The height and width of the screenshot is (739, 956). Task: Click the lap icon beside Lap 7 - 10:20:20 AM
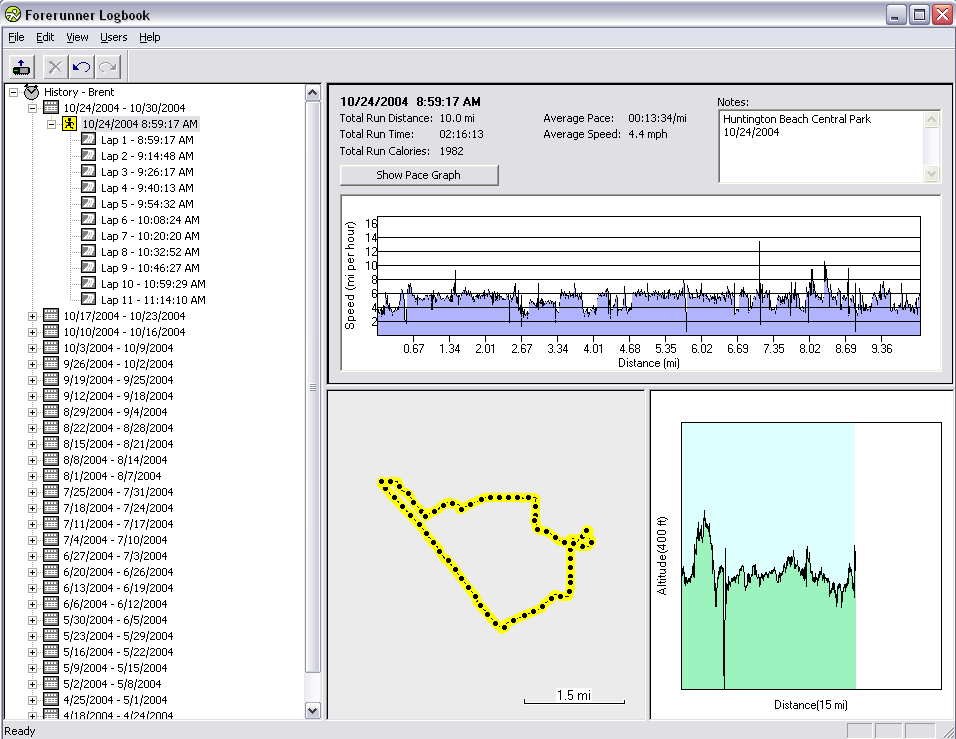click(x=88, y=235)
